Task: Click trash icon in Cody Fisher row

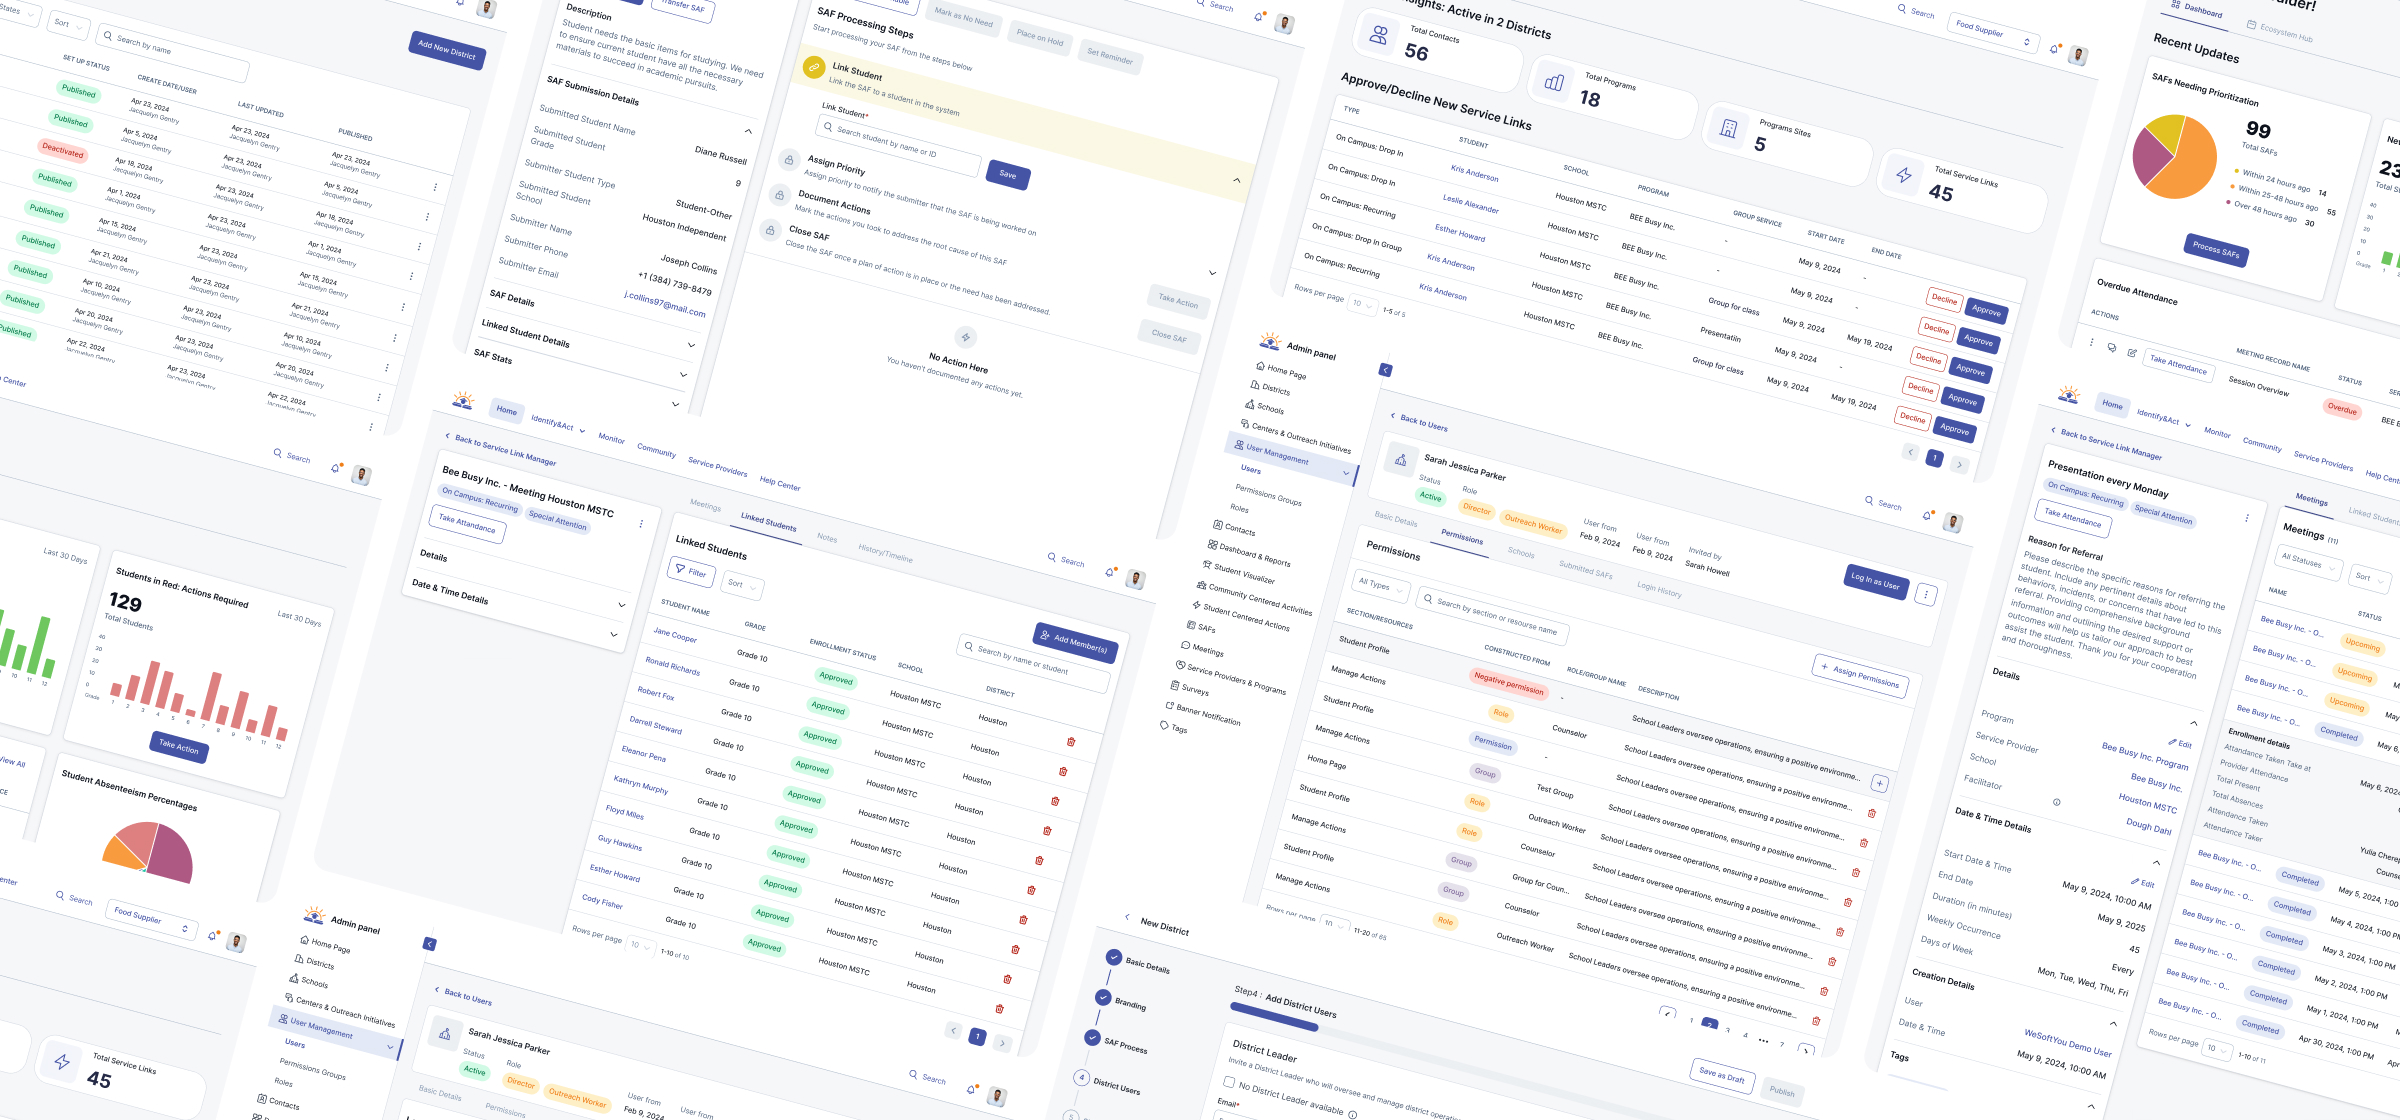Action: 999,1008
